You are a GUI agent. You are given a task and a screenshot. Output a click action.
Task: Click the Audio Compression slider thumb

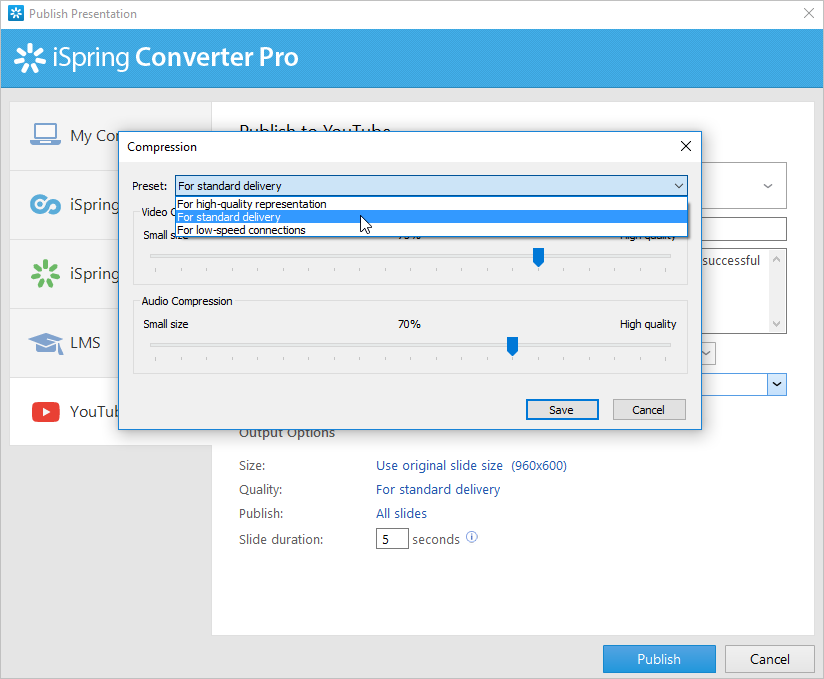coord(512,347)
